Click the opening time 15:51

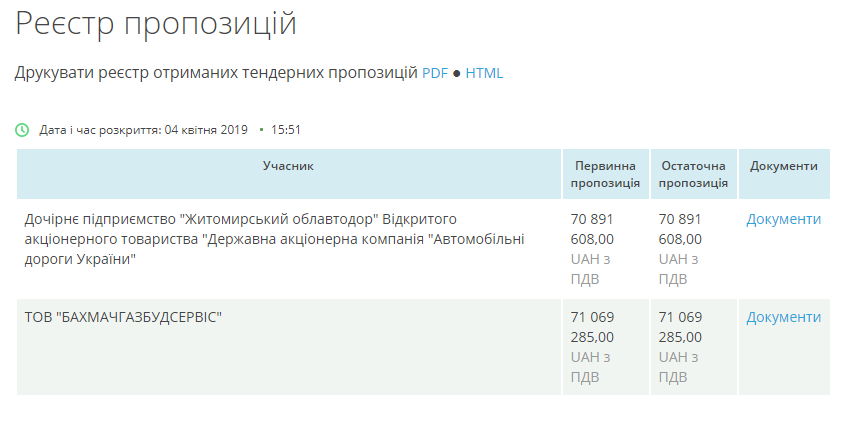tap(286, 130)
